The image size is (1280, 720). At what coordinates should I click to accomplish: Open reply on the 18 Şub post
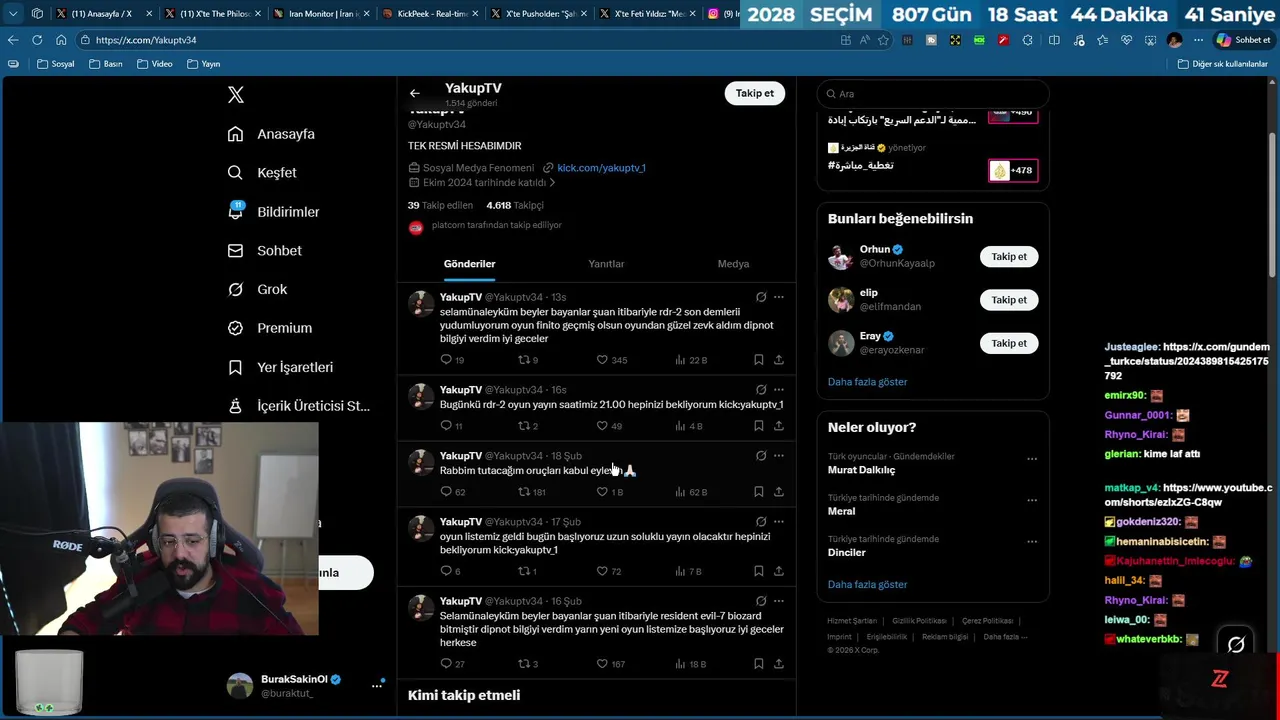click(452, 492)
